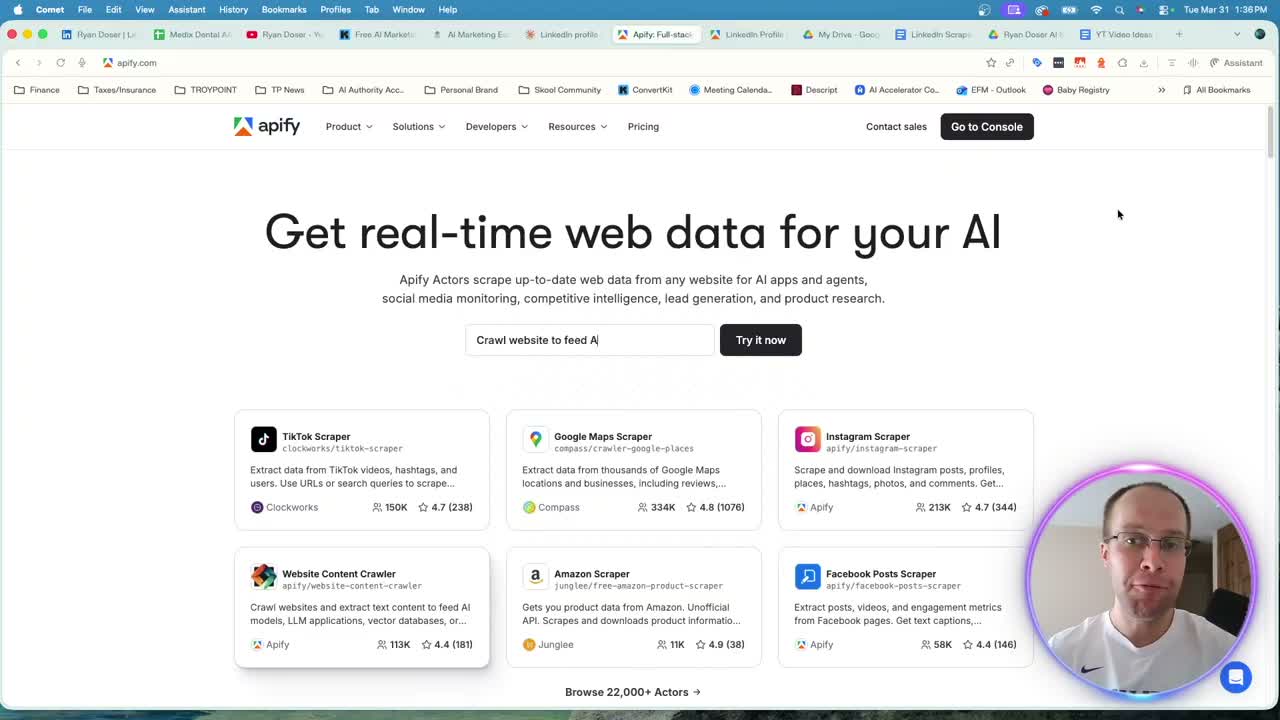The height and width of the screenshot is (720, 1280).
Task: Open the Website Content Crawler icon
Action: click(x=263, y=577)
